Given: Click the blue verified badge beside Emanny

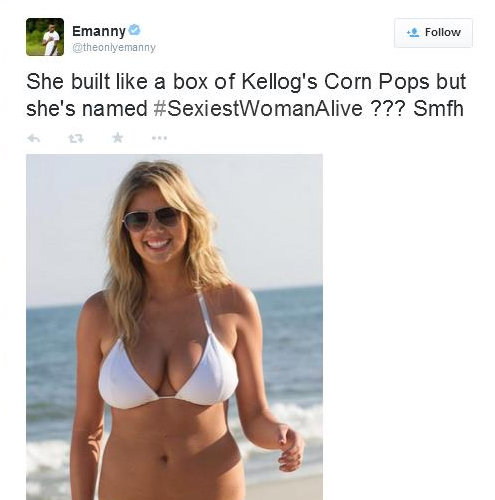Looking at the screenshot, I should (135, 30).
